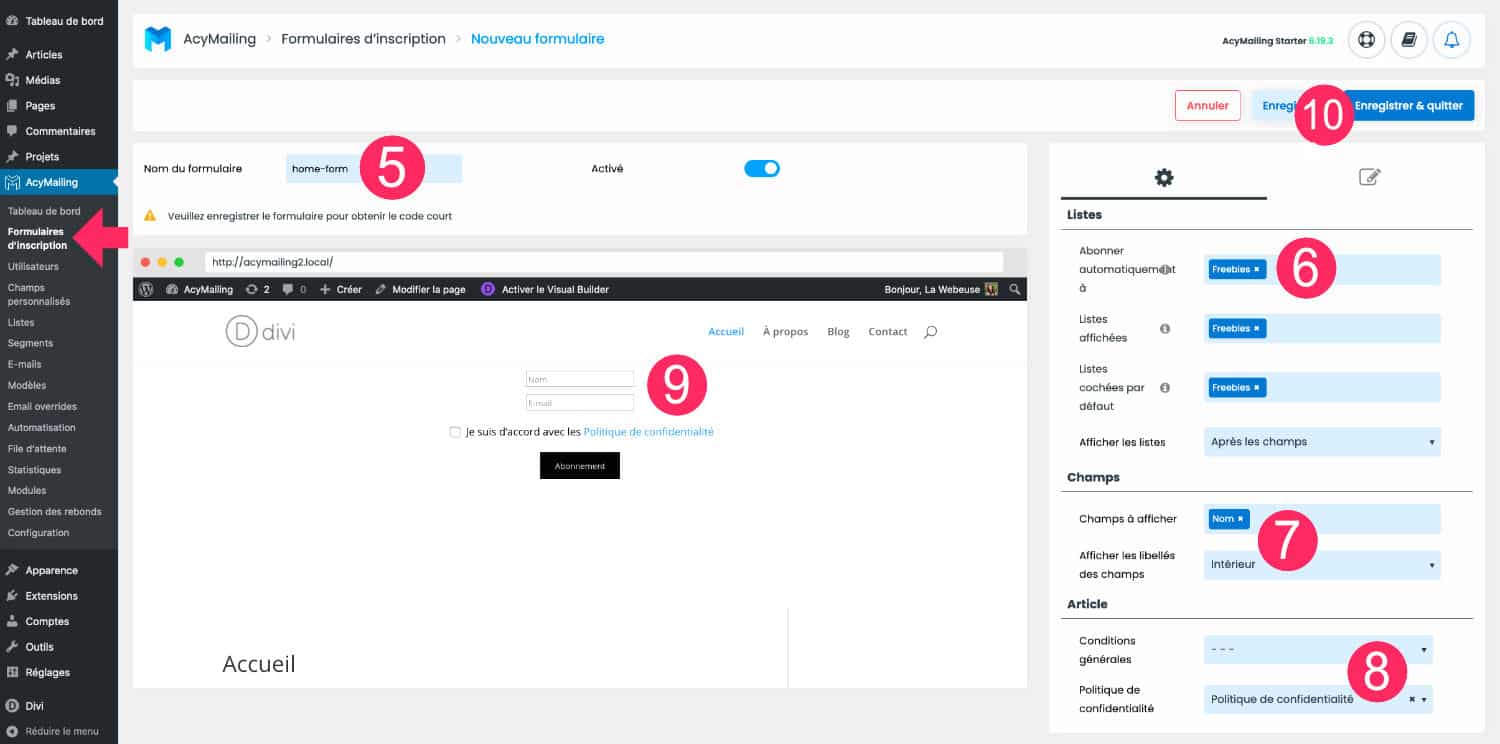Click Abonner automatiquement à list field
The image size is (1500, 744).
(x=1322, y=269)
